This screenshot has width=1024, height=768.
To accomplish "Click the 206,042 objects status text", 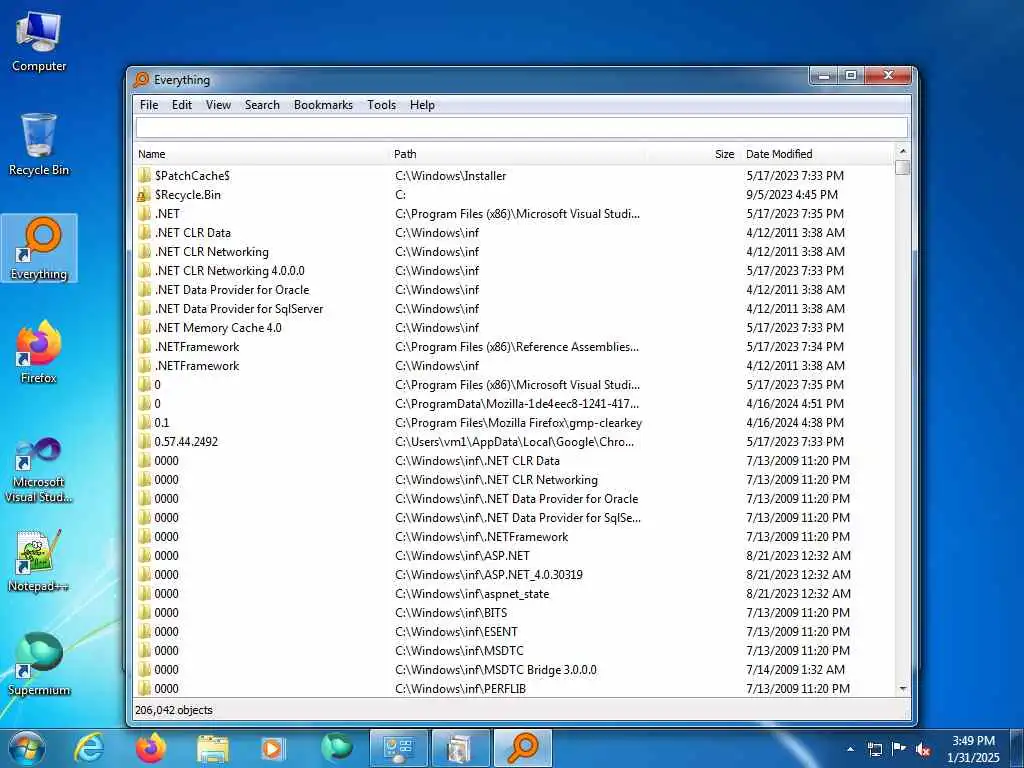I will click(174, 710).
